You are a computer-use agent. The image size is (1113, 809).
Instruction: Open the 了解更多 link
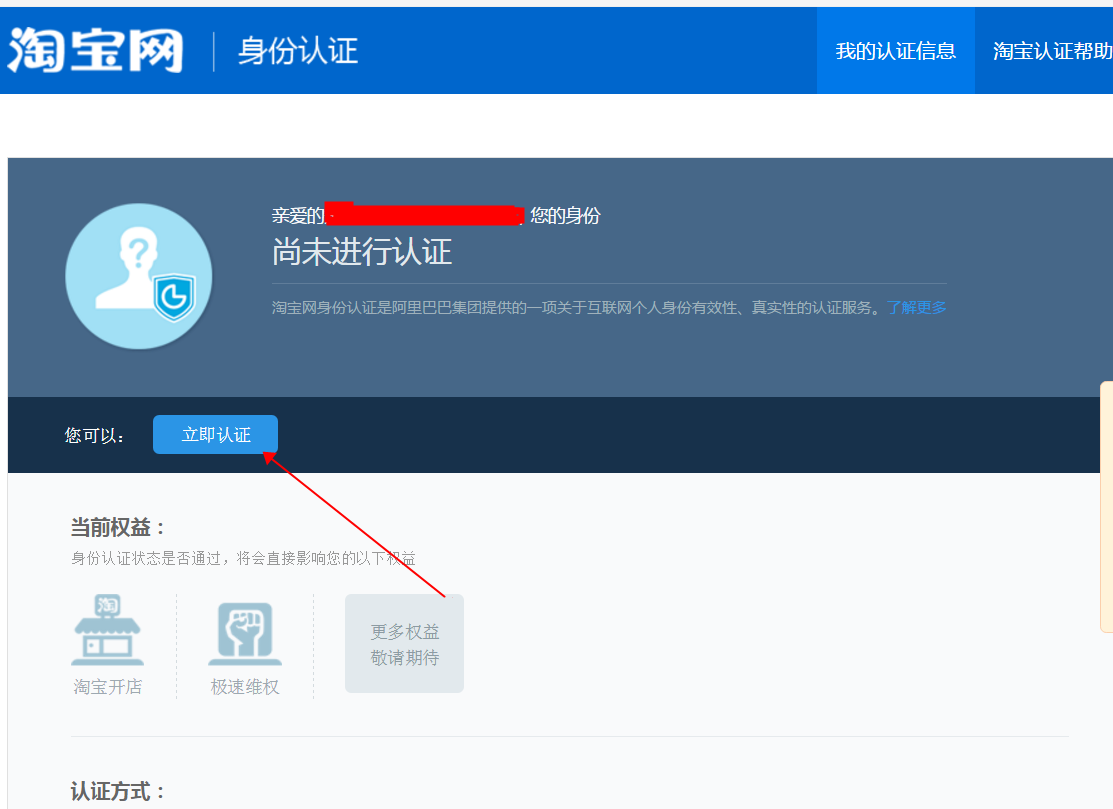(x=916, y=307)
